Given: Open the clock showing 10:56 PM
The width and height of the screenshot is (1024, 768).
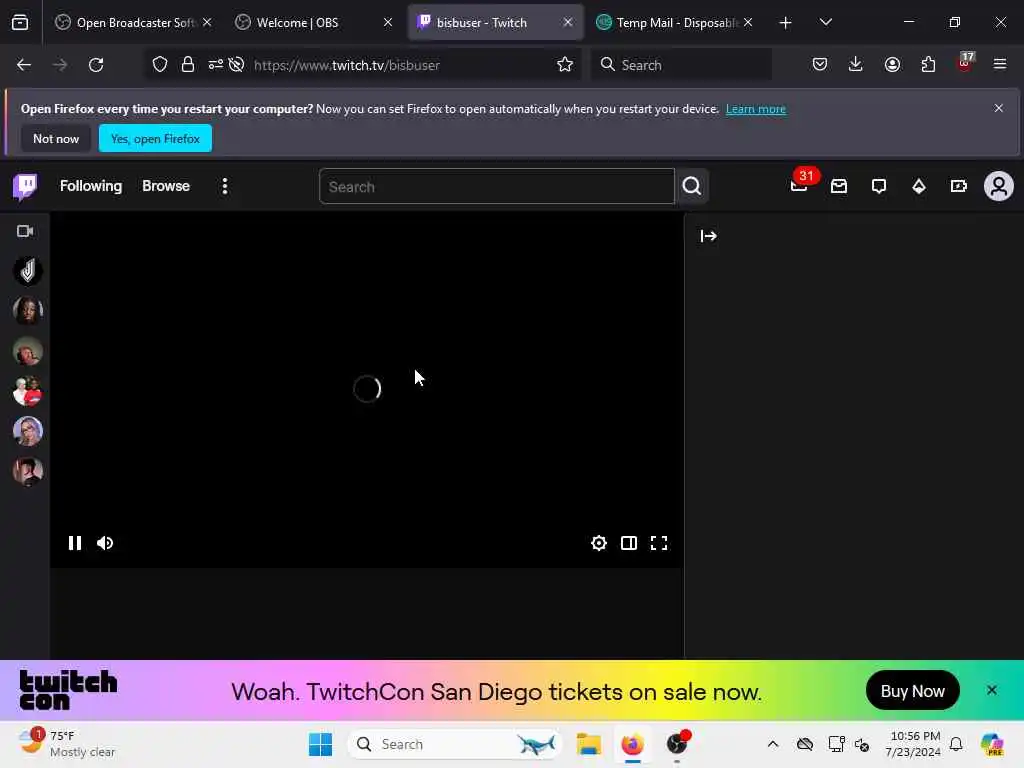Looking at the screenshot, I should pos(912,744).
